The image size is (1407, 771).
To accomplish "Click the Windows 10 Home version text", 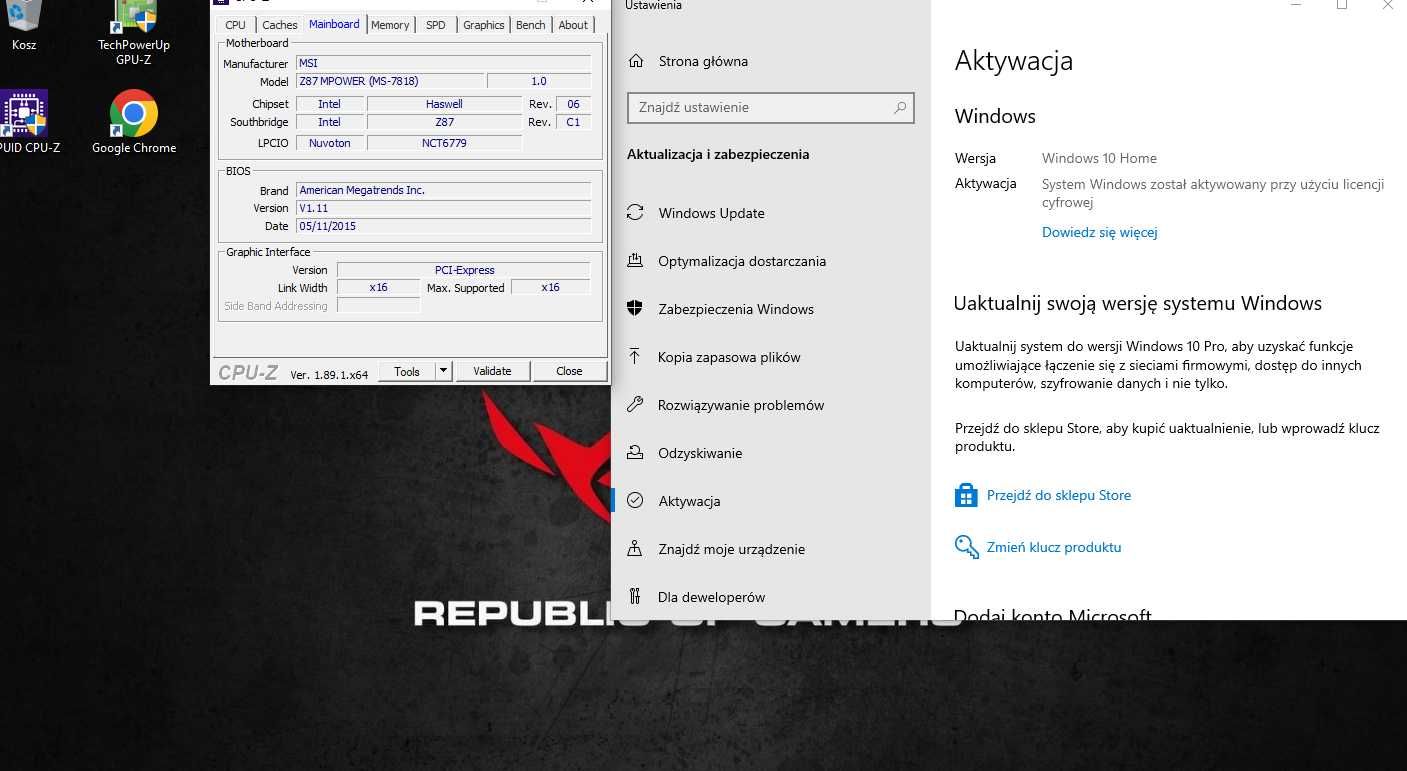I will [x=1099, y=158].
